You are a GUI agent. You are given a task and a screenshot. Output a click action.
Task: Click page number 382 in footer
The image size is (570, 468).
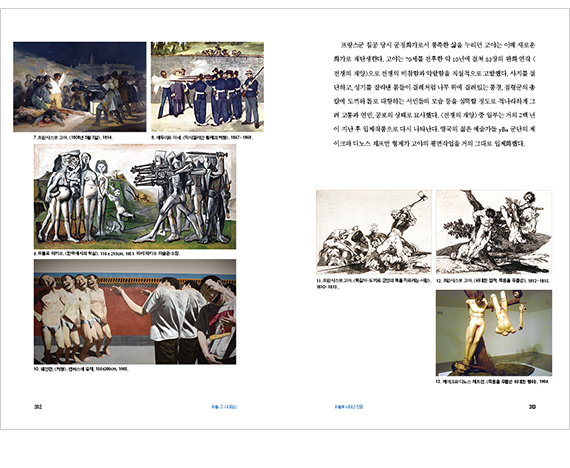click(38, 407)
